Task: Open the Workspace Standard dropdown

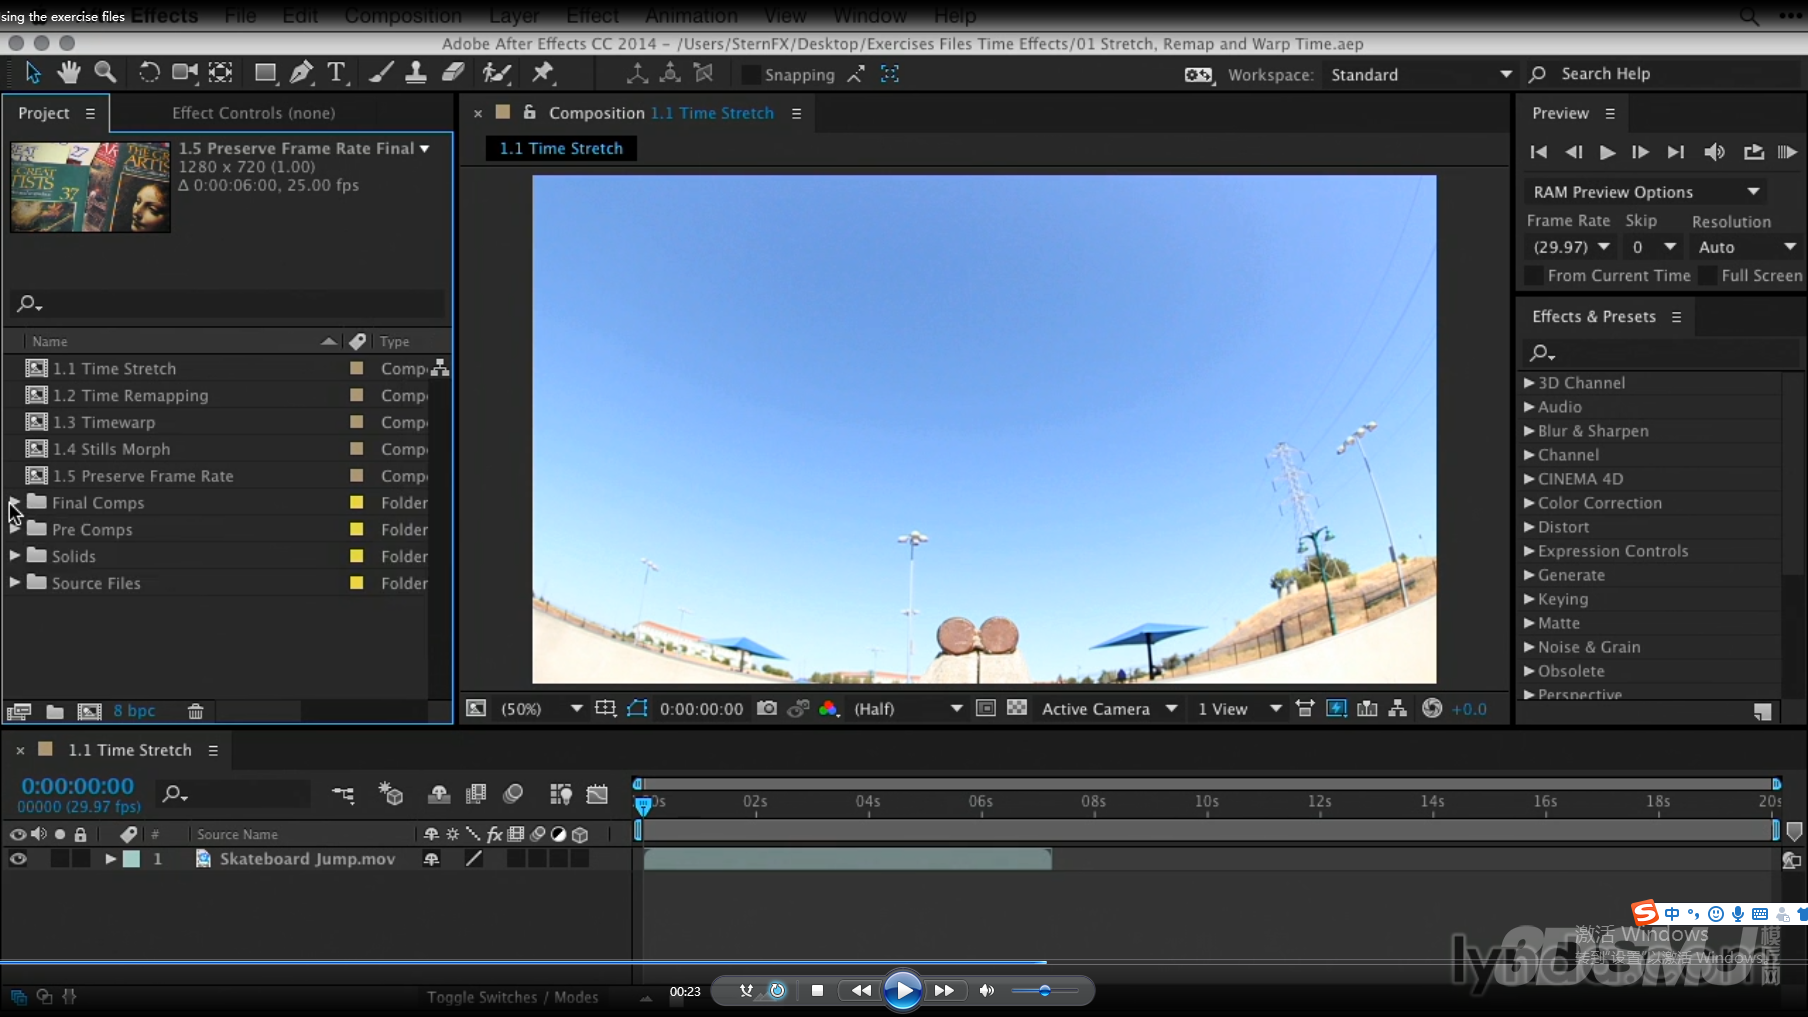Action: [x=1420, y=74]
